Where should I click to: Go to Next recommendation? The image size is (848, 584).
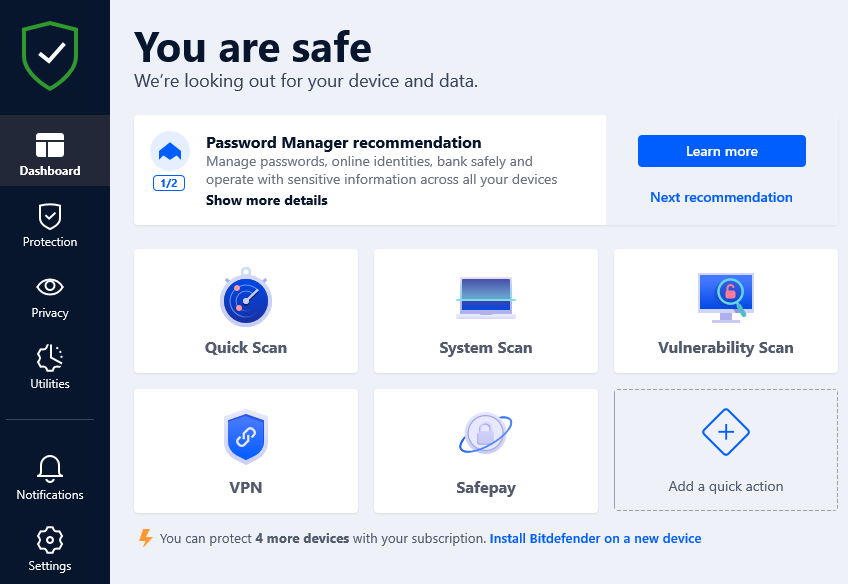721,197
